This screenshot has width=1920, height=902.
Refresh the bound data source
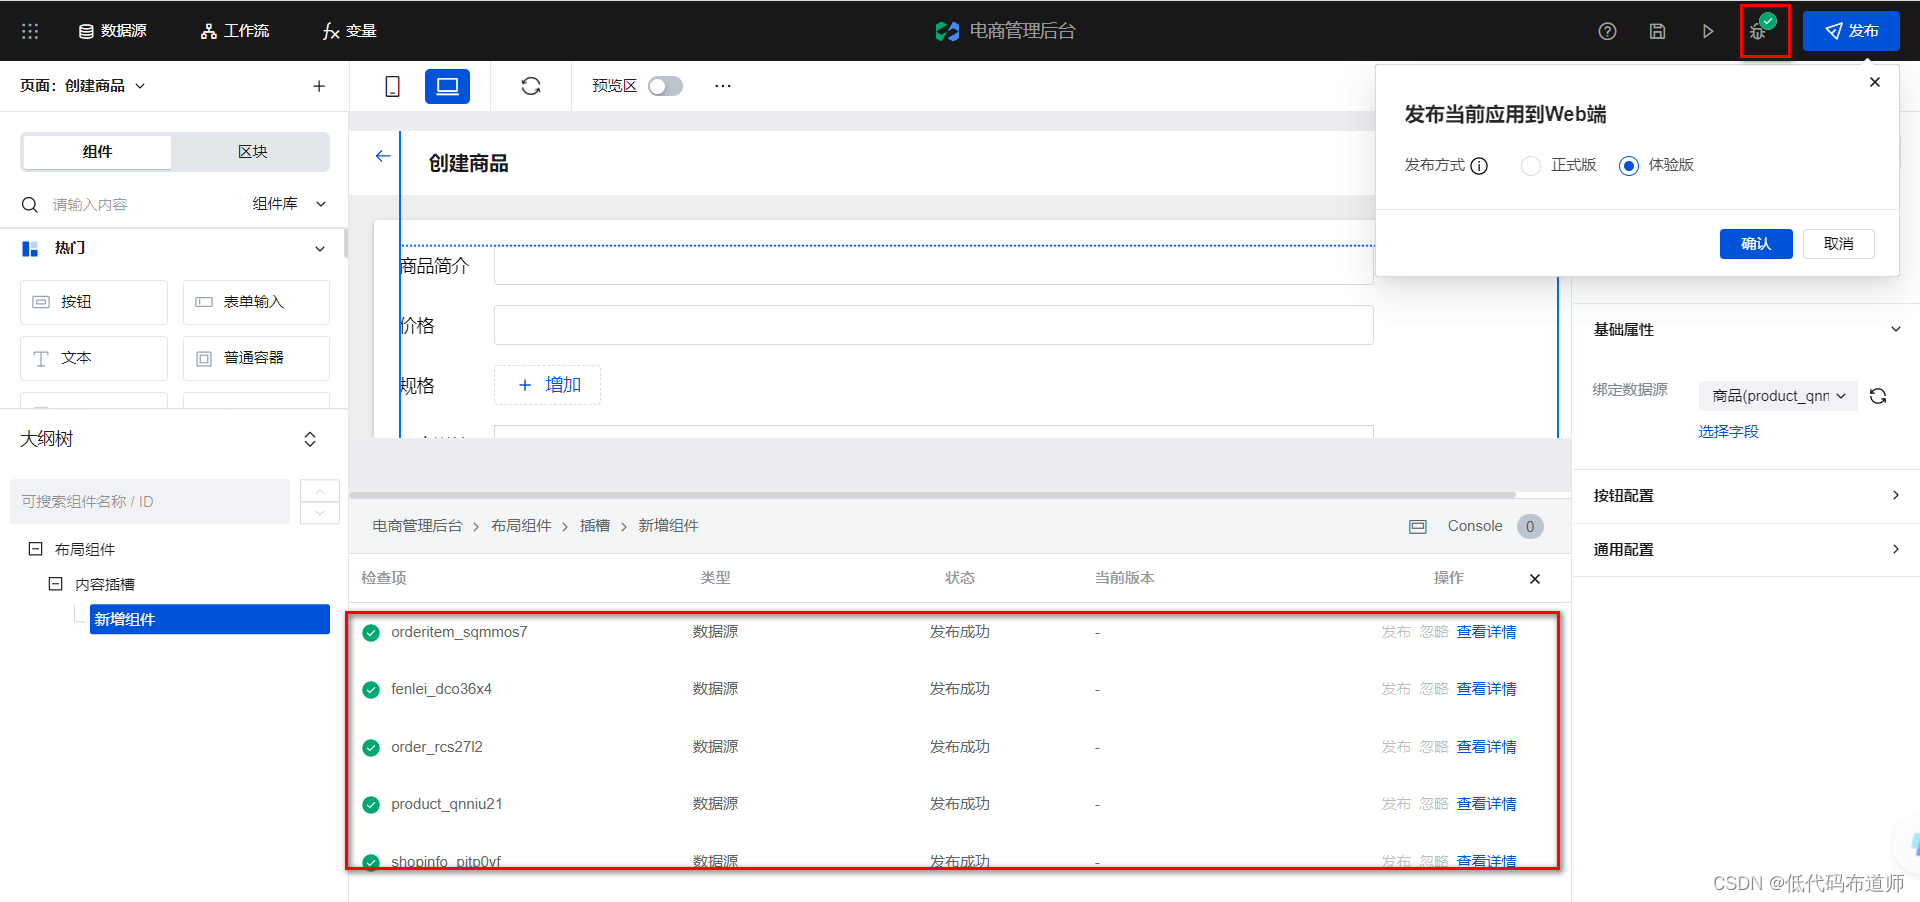click(1878, 396)
